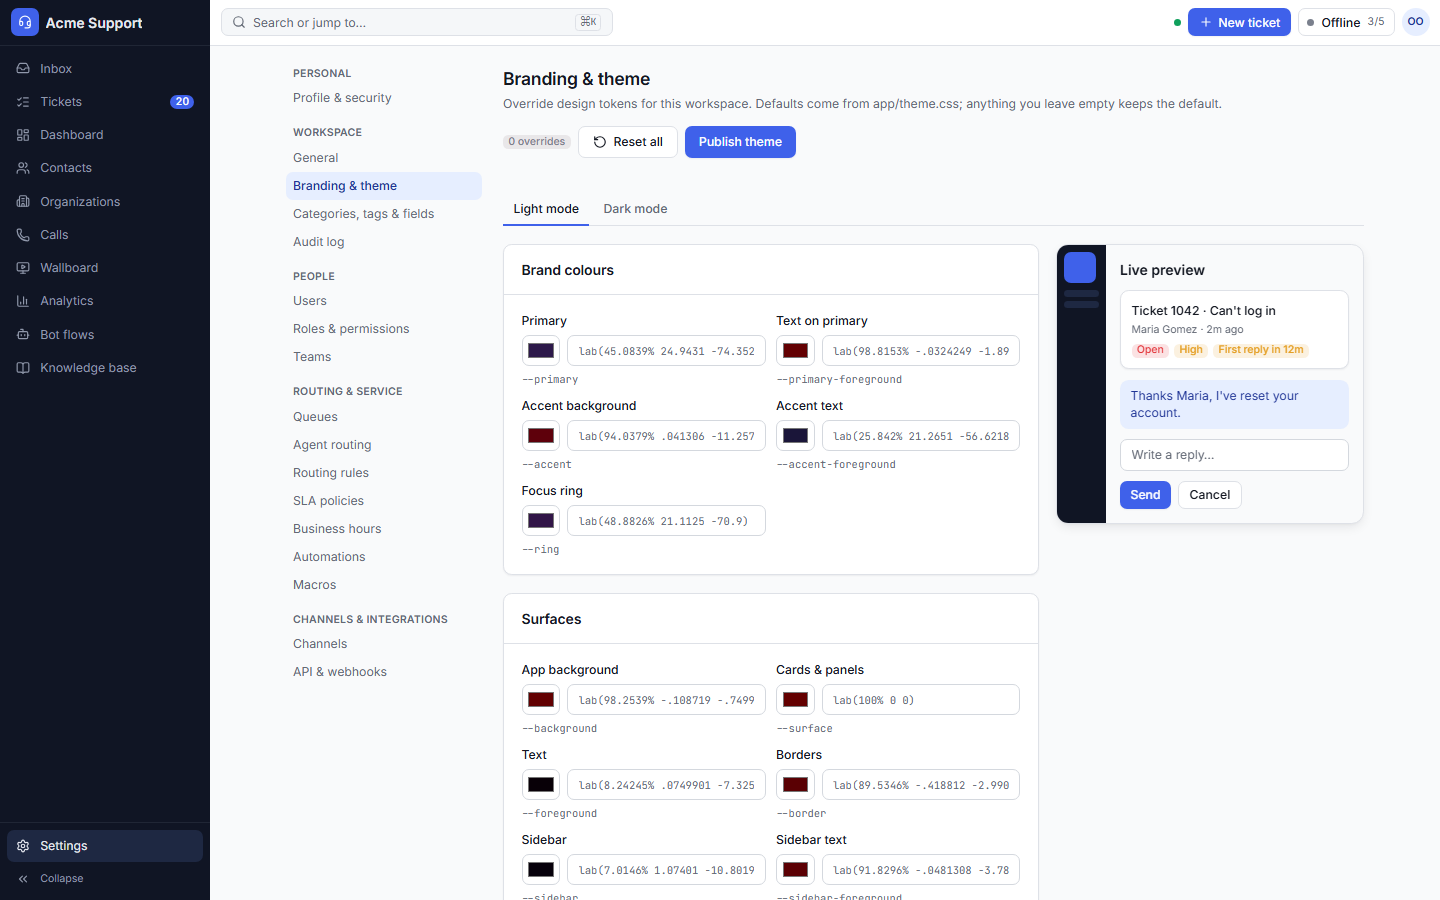The width and height of the screenshot is (1440, 900).
Task: Click the Knowledge base book icon
Action: (23, 368)
